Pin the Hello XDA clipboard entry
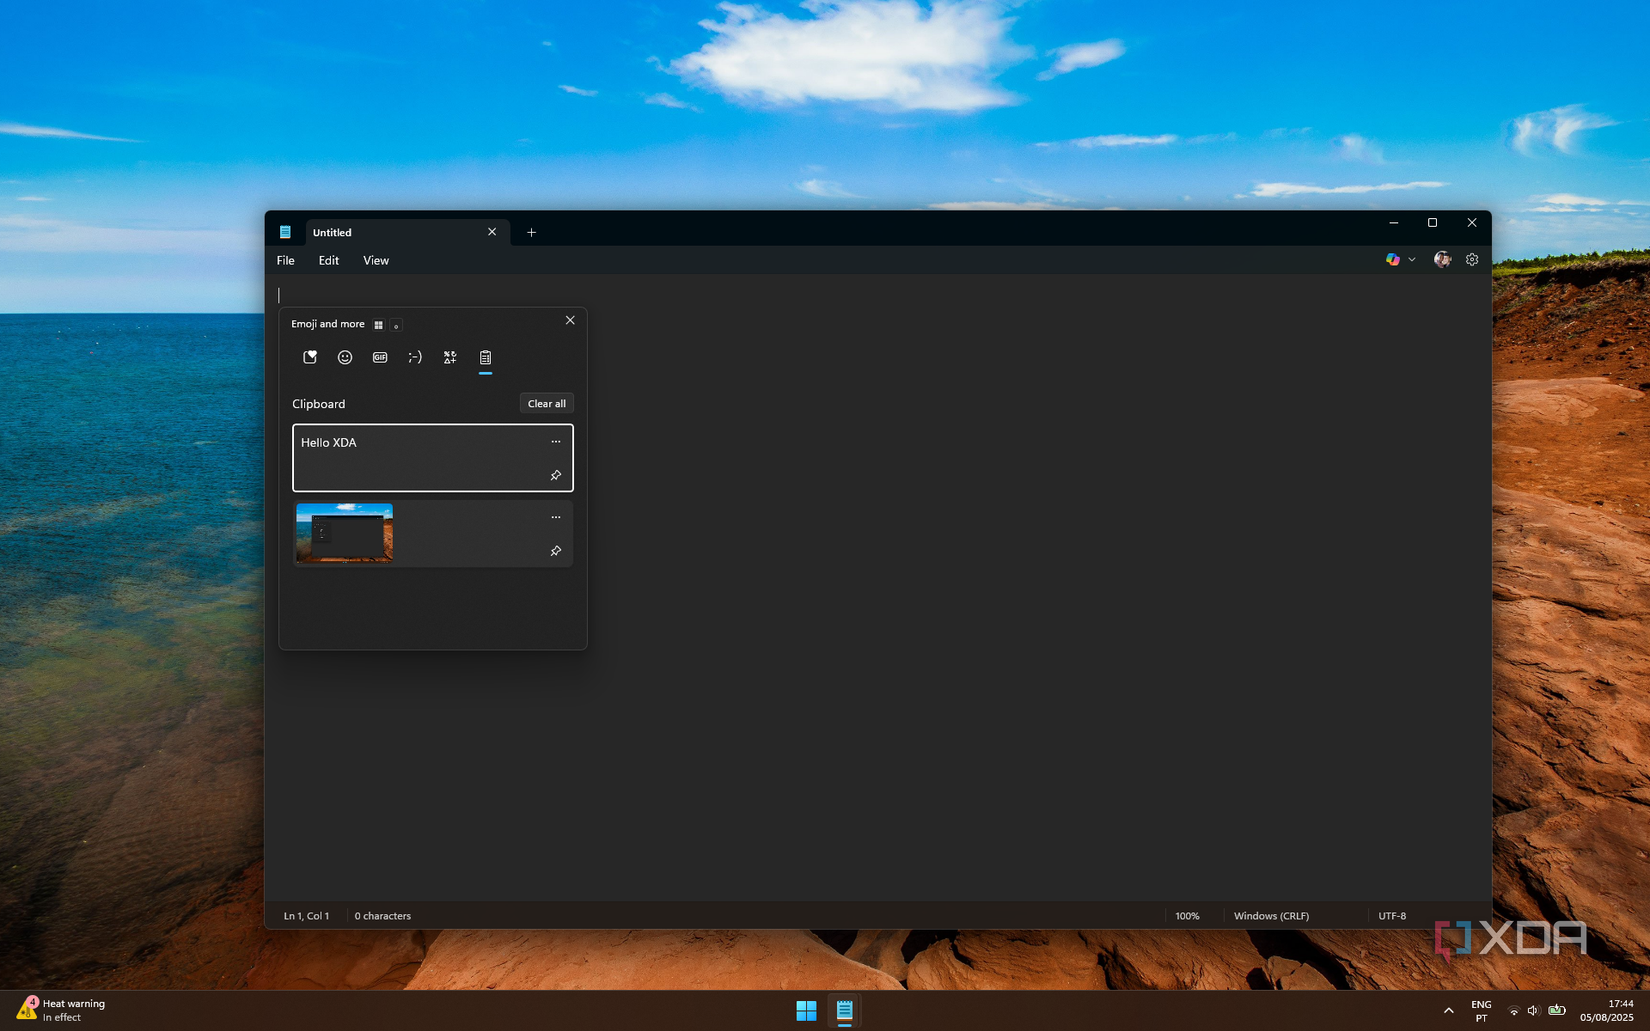This screenshot has height=1031, width=1650. coord(556,475)
